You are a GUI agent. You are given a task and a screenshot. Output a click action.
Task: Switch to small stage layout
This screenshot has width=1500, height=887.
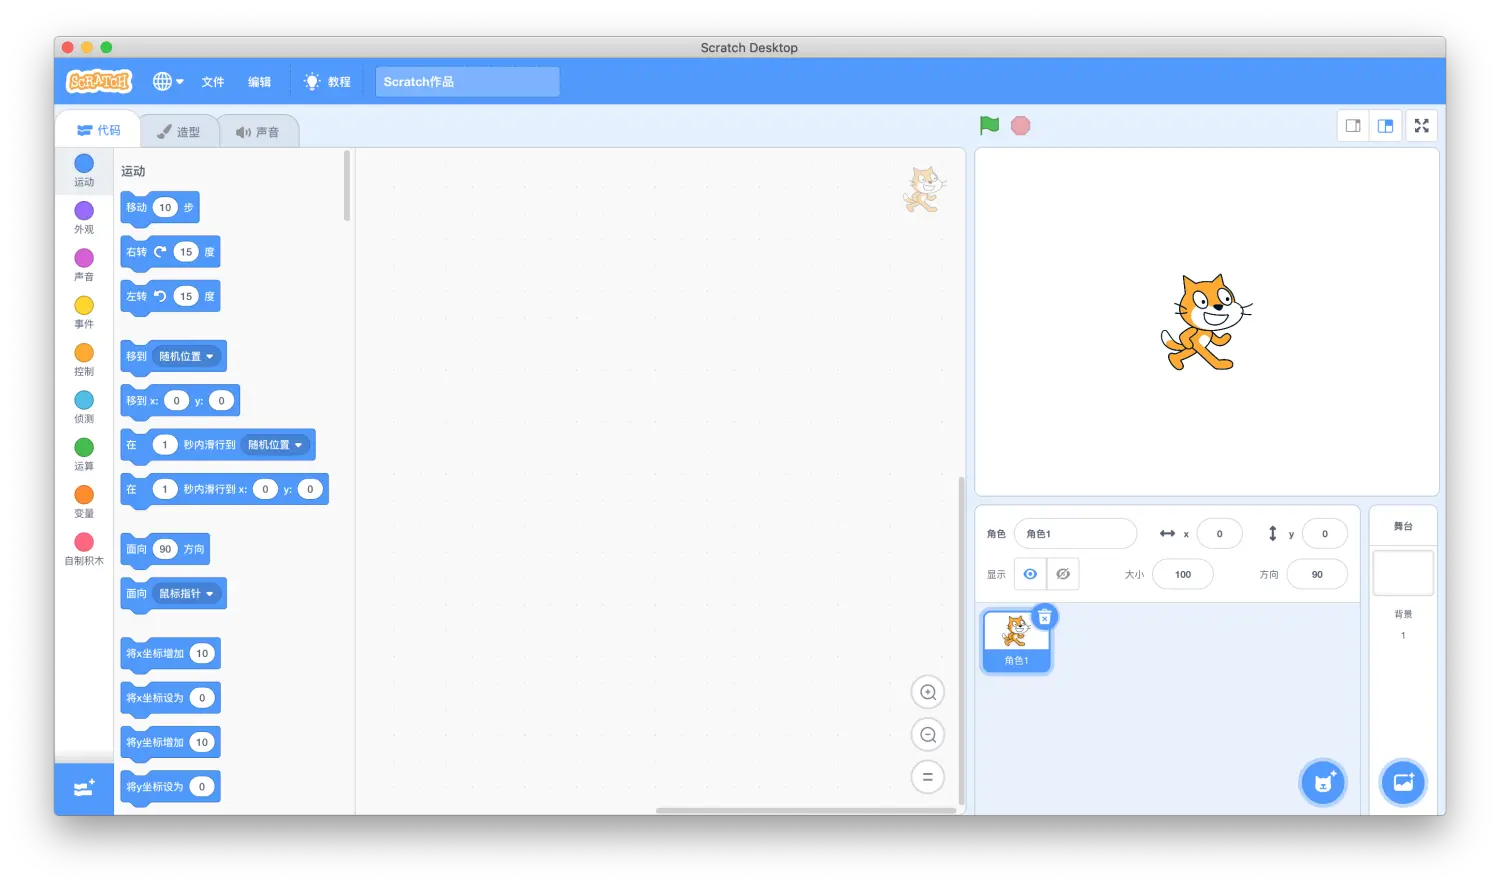coord(1353,126)
